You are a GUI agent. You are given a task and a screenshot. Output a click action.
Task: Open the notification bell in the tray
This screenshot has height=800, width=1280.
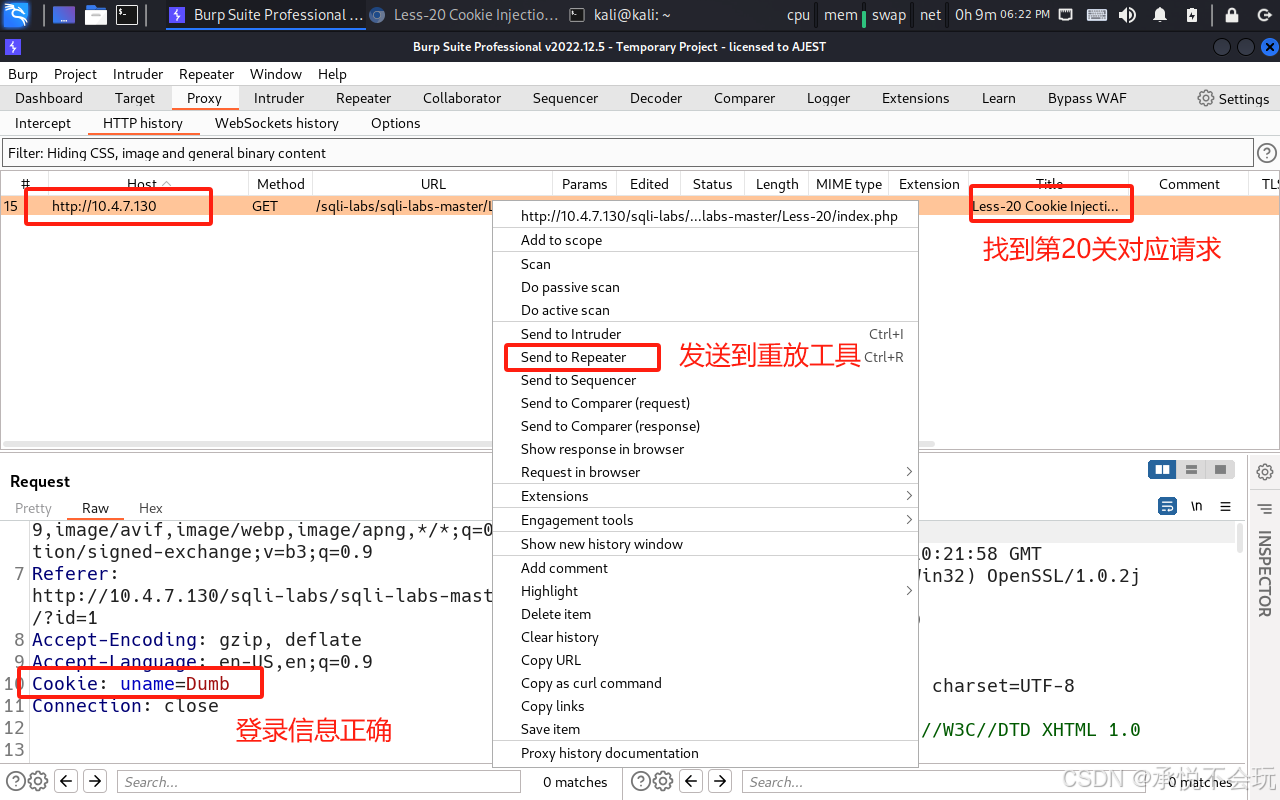coord(1160,14)
